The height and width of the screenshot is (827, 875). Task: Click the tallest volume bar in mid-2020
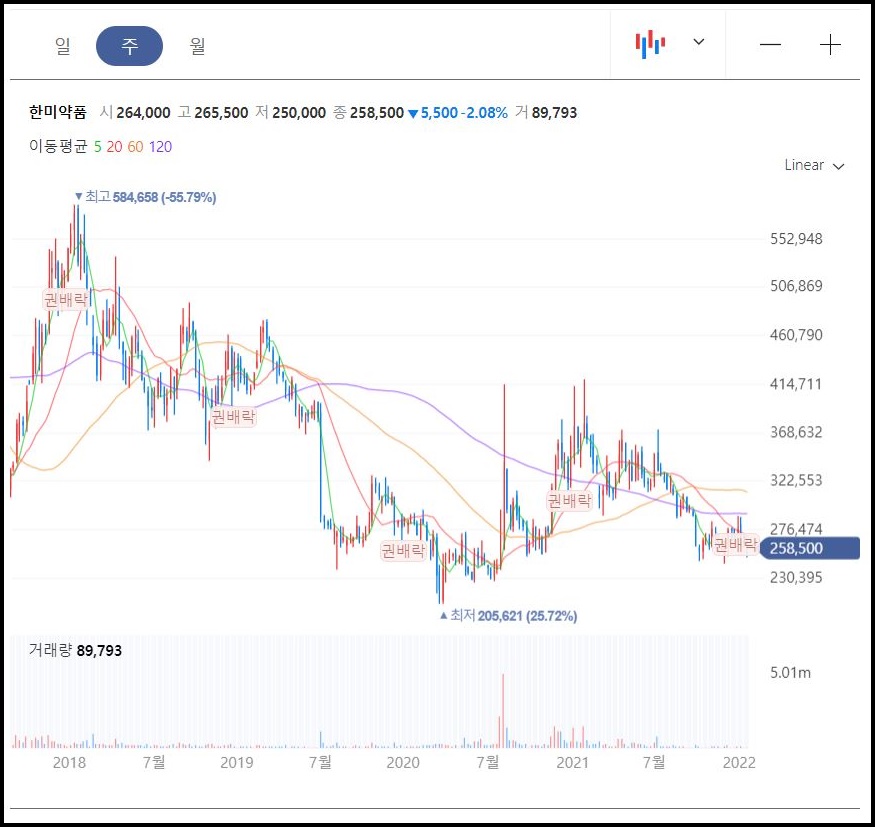click(503, 710)
